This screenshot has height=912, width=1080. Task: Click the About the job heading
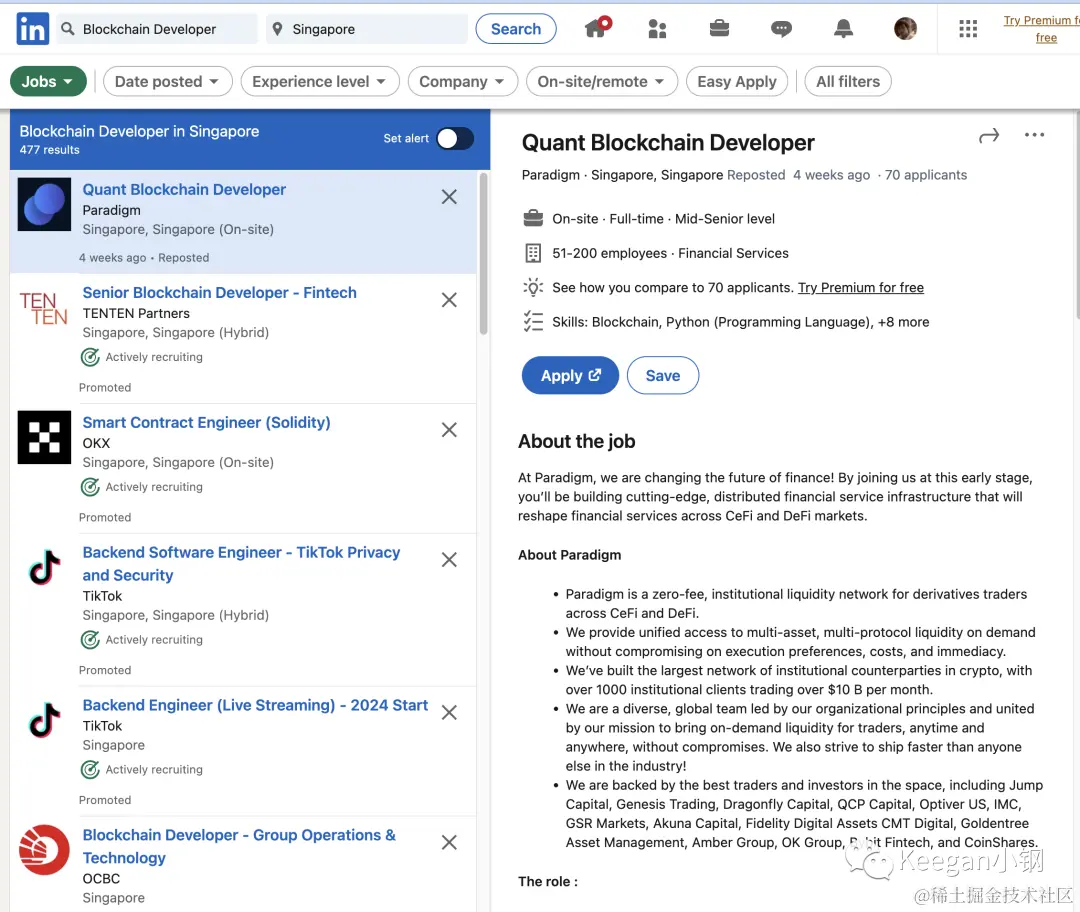(577, 441)
